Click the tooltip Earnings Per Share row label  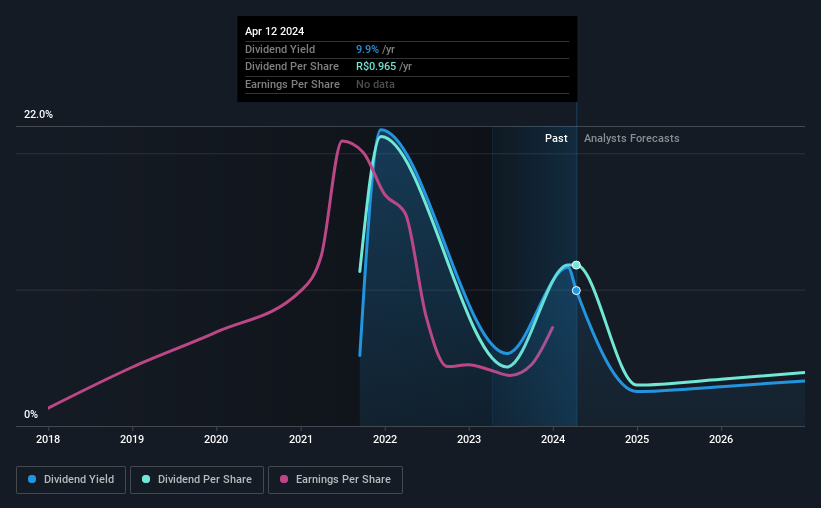pos(292,84)
